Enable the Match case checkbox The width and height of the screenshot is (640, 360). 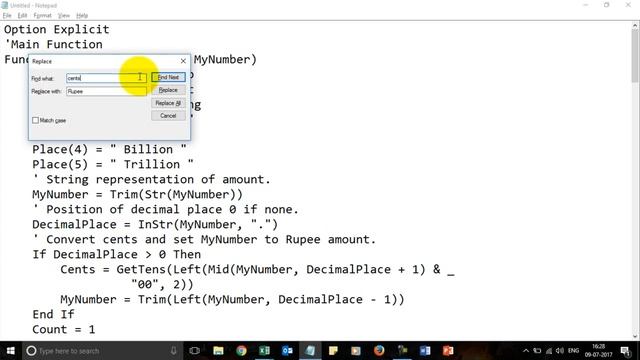[36, 120]
